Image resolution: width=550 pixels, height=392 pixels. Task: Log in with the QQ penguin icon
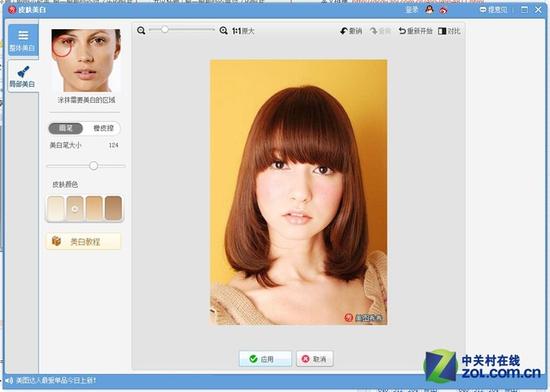(429, 10)
